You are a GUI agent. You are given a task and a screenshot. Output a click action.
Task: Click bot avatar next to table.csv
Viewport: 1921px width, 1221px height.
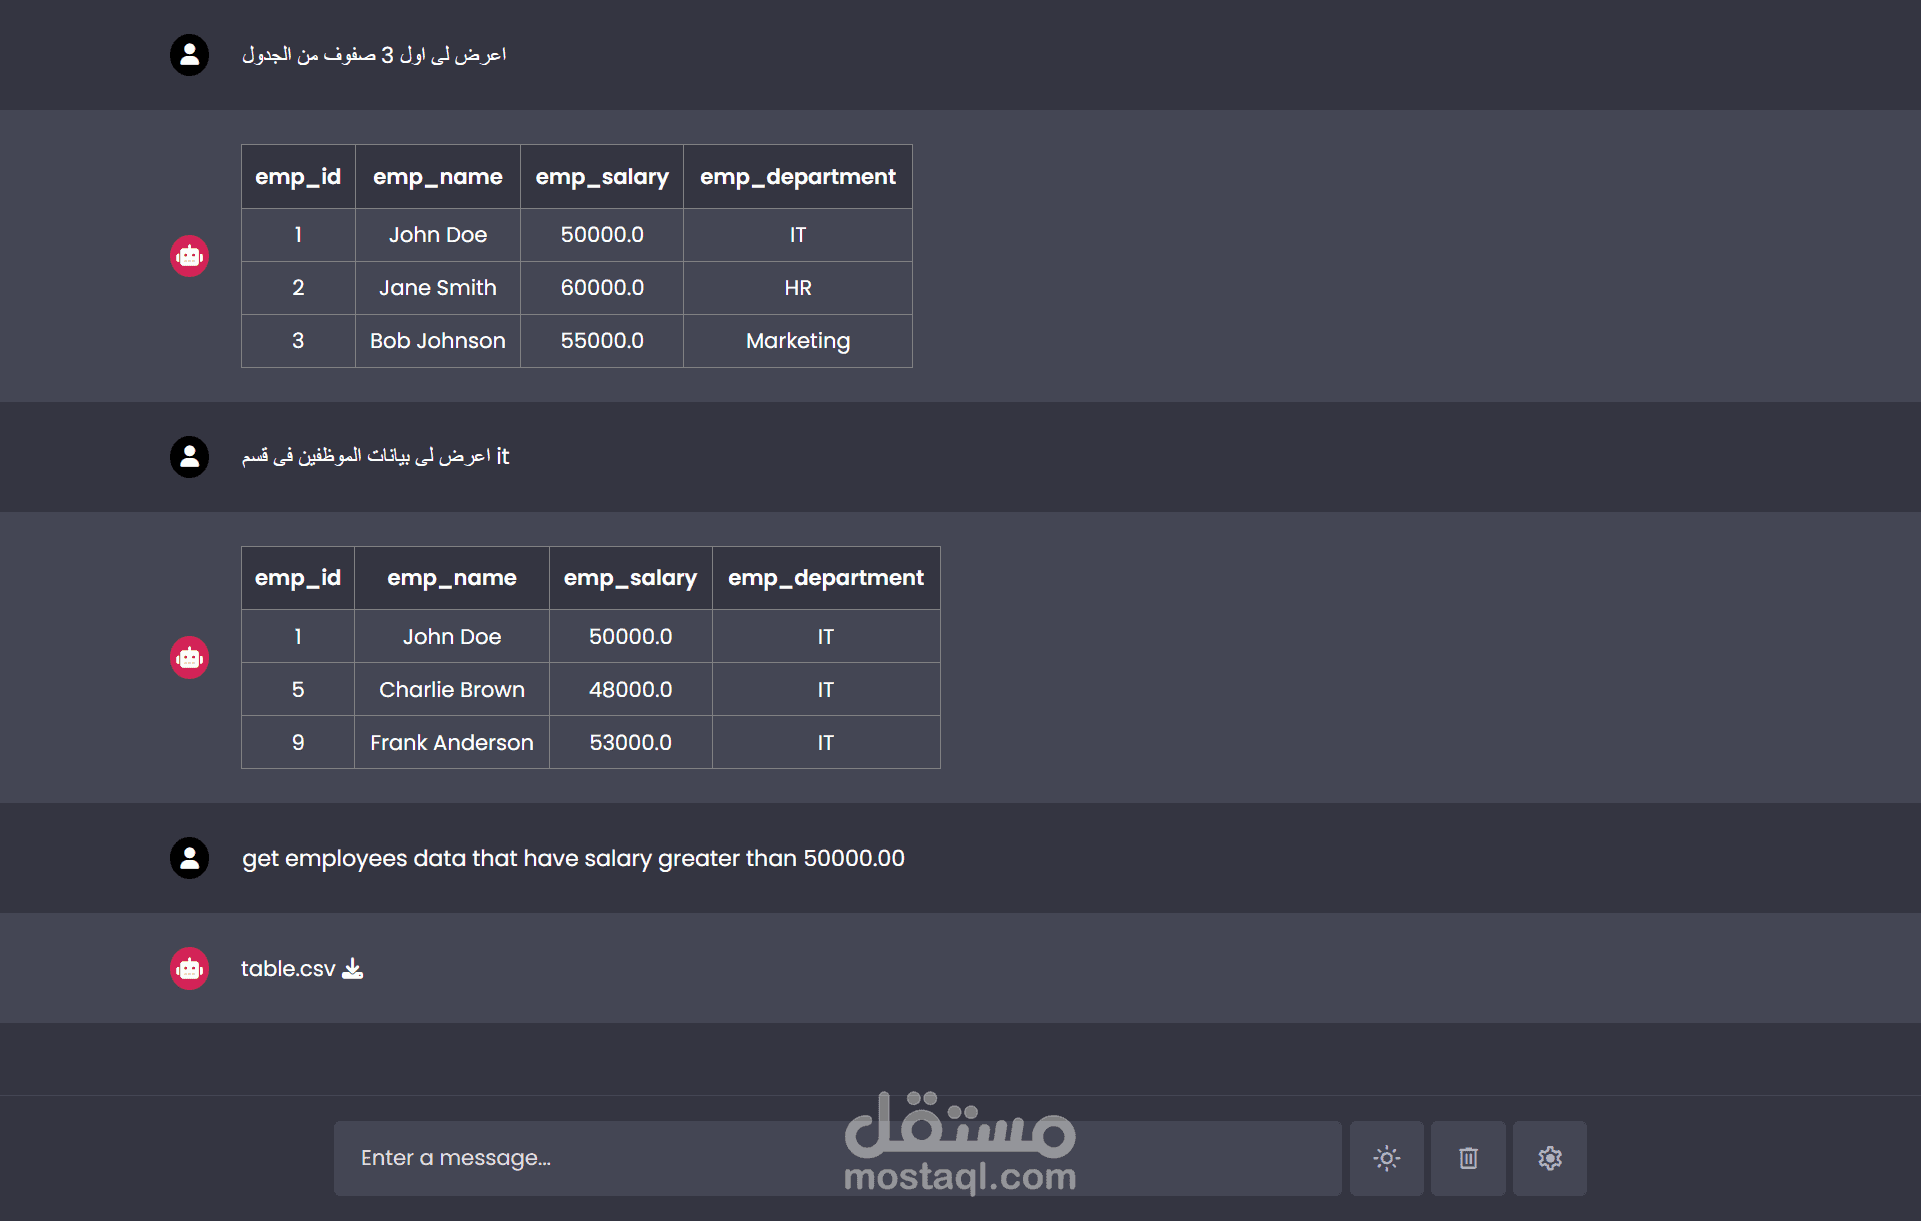189,968
